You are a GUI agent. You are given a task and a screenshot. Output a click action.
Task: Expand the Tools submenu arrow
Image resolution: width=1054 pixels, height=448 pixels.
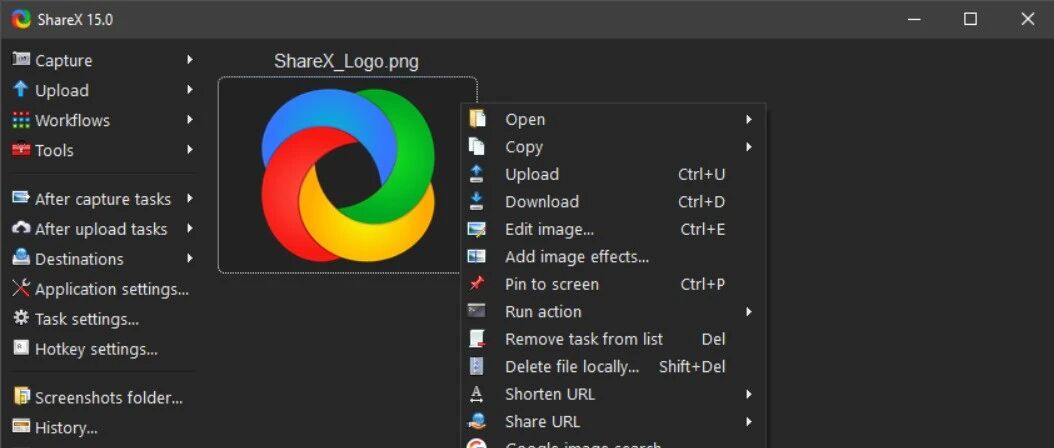(x=190, y=149)
